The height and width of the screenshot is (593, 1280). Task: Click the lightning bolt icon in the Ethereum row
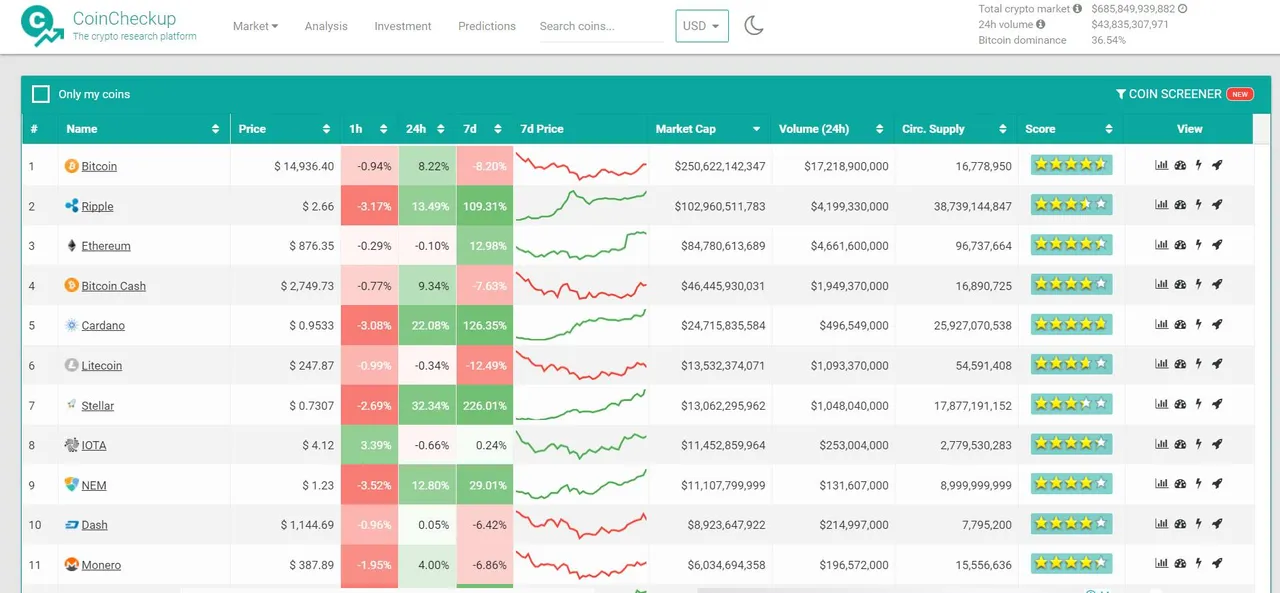pos(1198,244)
